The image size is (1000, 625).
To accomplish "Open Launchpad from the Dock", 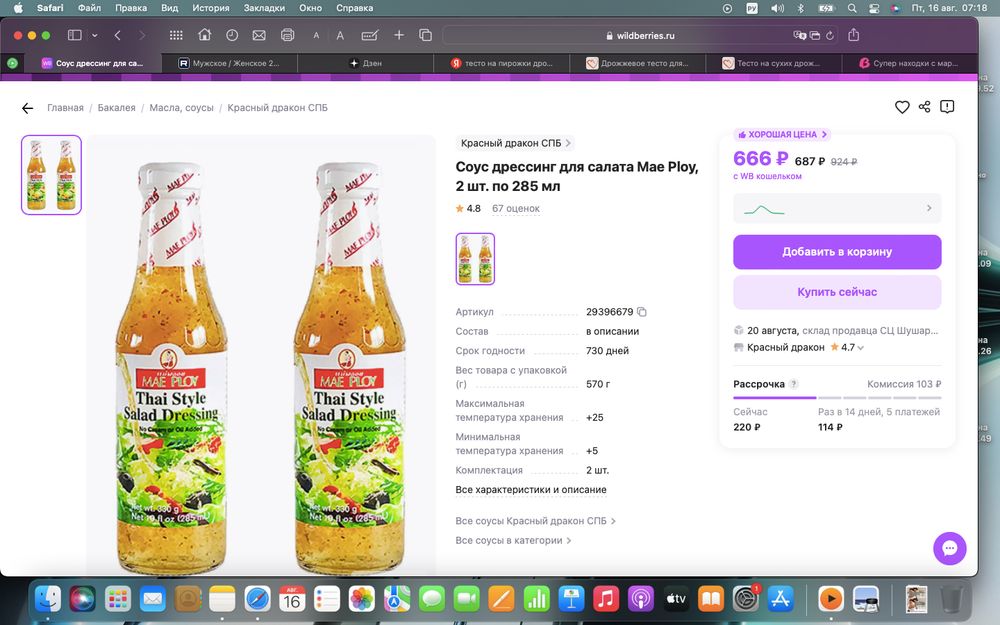I will (x=117, y=599).
